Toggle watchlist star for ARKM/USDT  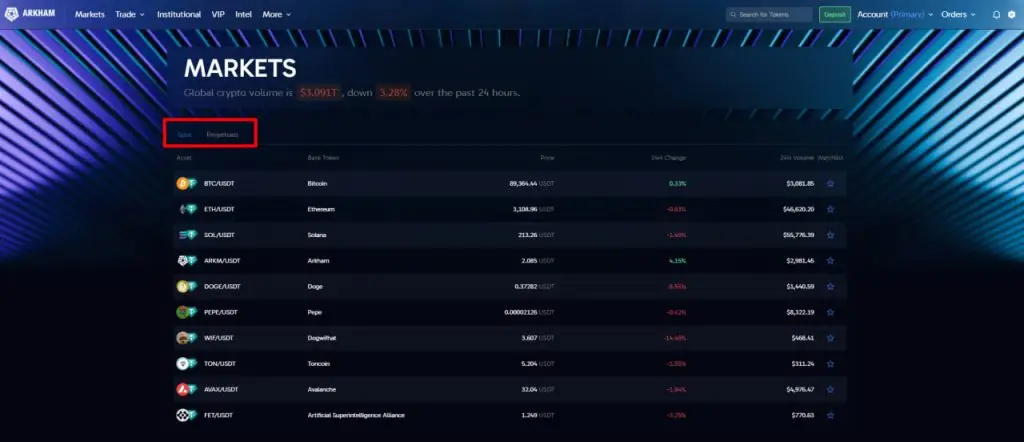click(x=830, y=261)
